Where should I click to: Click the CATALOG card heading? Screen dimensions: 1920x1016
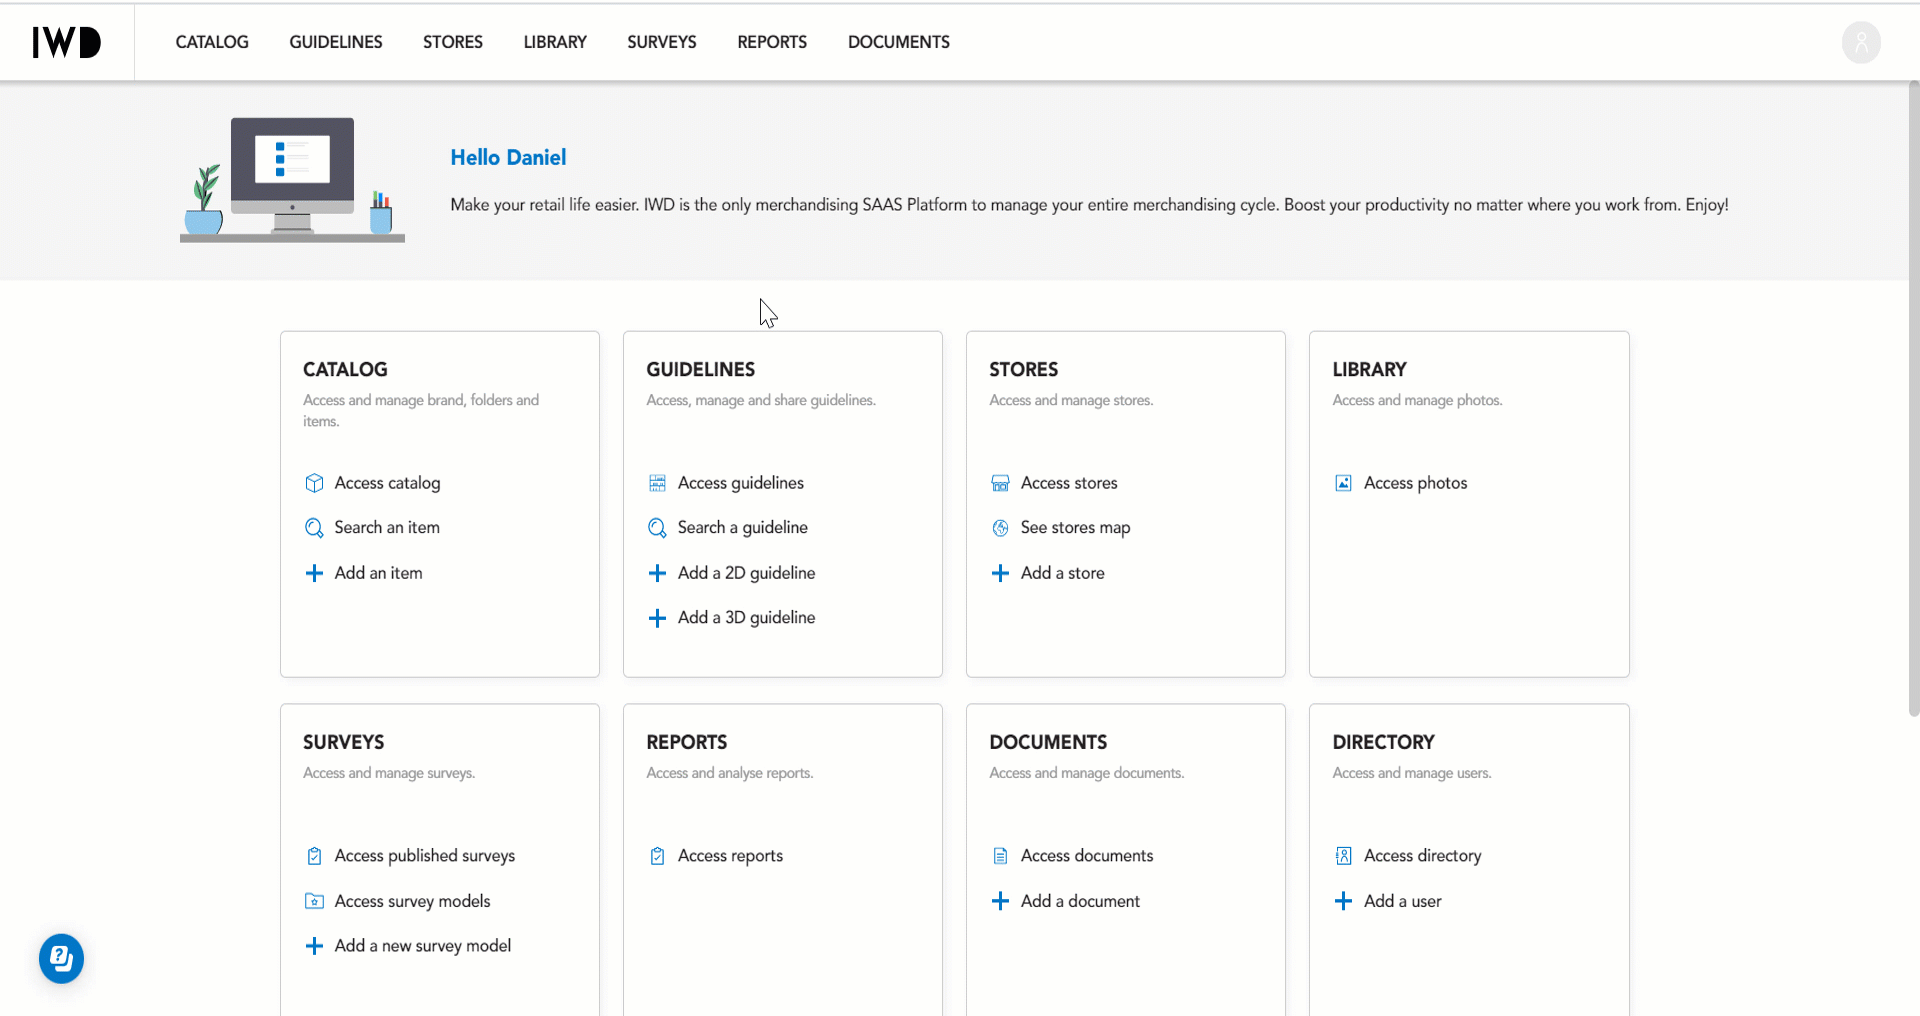pos(345,370)
